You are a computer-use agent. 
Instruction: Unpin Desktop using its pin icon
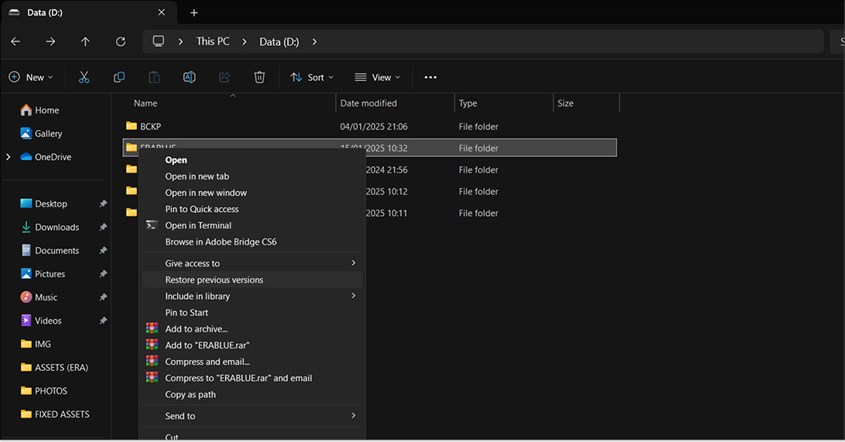pos(103,204)
